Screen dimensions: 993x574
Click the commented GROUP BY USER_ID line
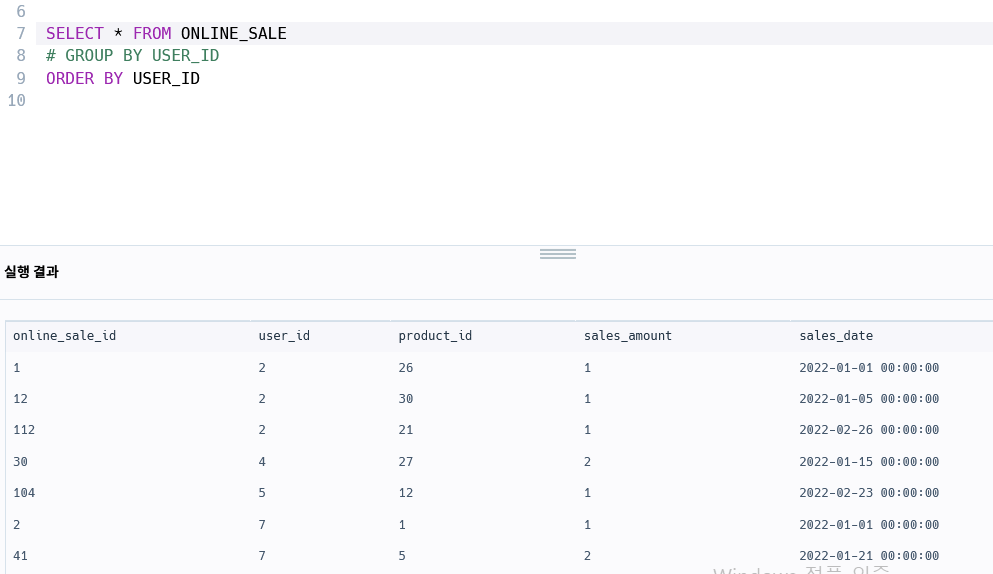coord(132,56)
